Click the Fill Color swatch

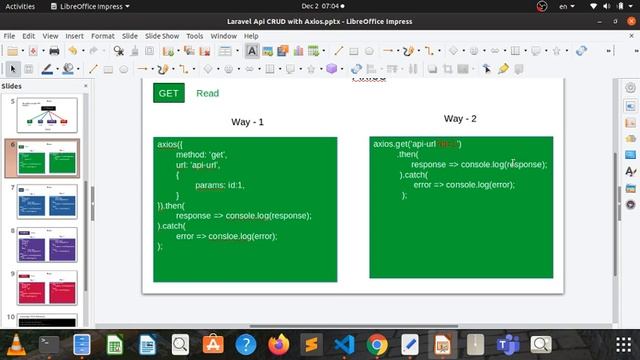pyautogui.click(x=68, y=69)
